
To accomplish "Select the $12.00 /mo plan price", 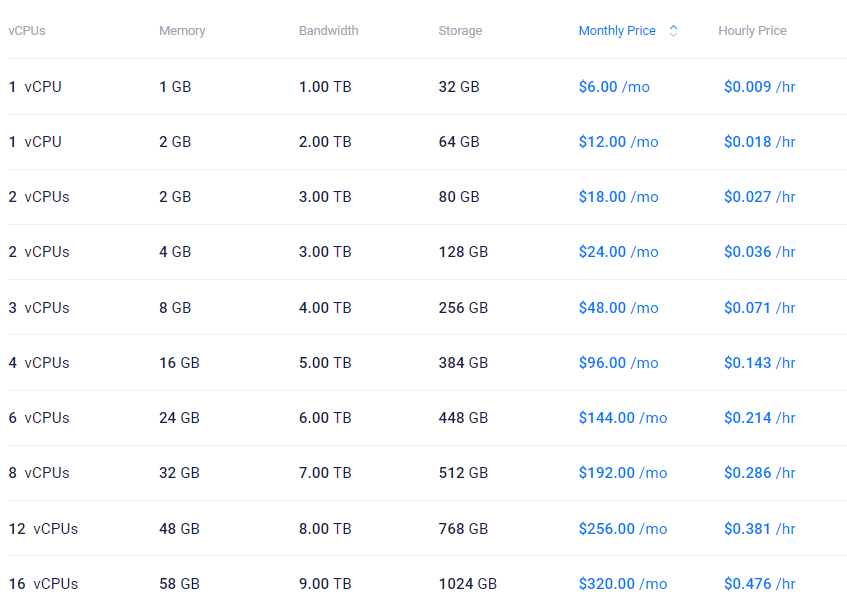I will (x=619, y=142).
